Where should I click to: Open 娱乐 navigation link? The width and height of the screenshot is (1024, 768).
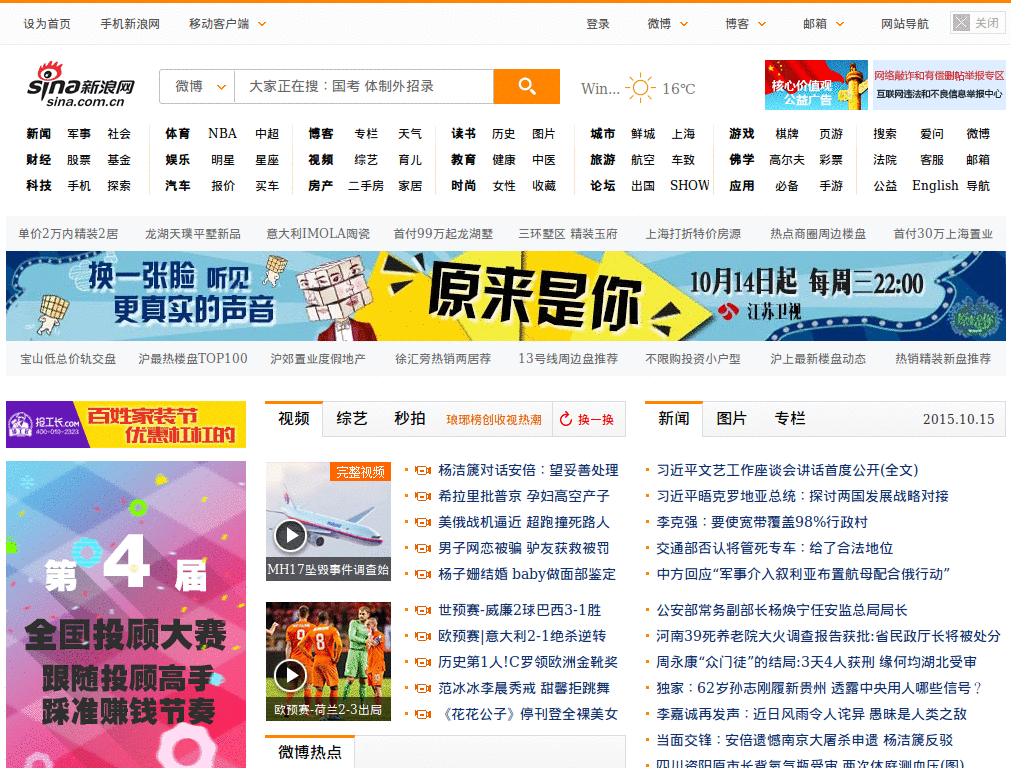pyautogui.click(x=177, y=159)
